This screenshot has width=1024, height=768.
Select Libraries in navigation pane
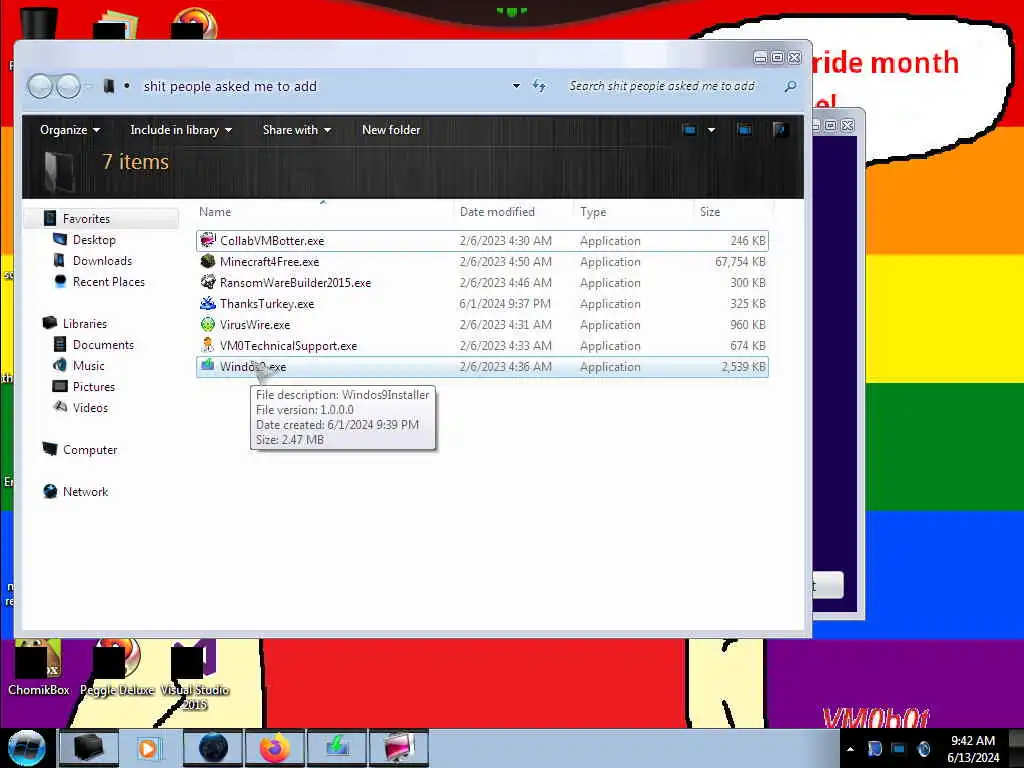point(84,323)
